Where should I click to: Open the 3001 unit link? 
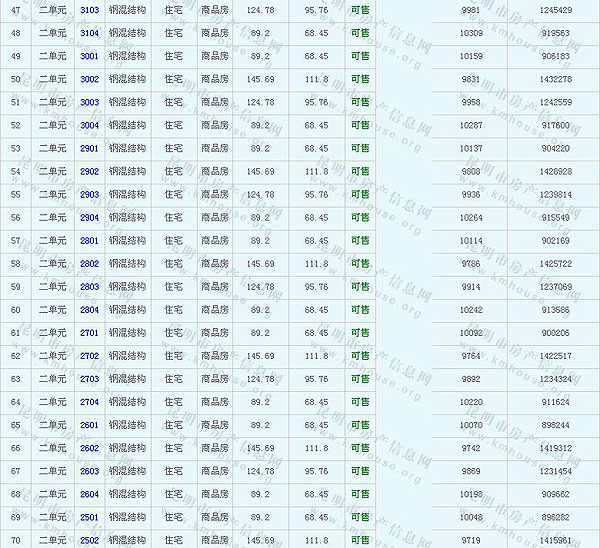coord(89,56)
